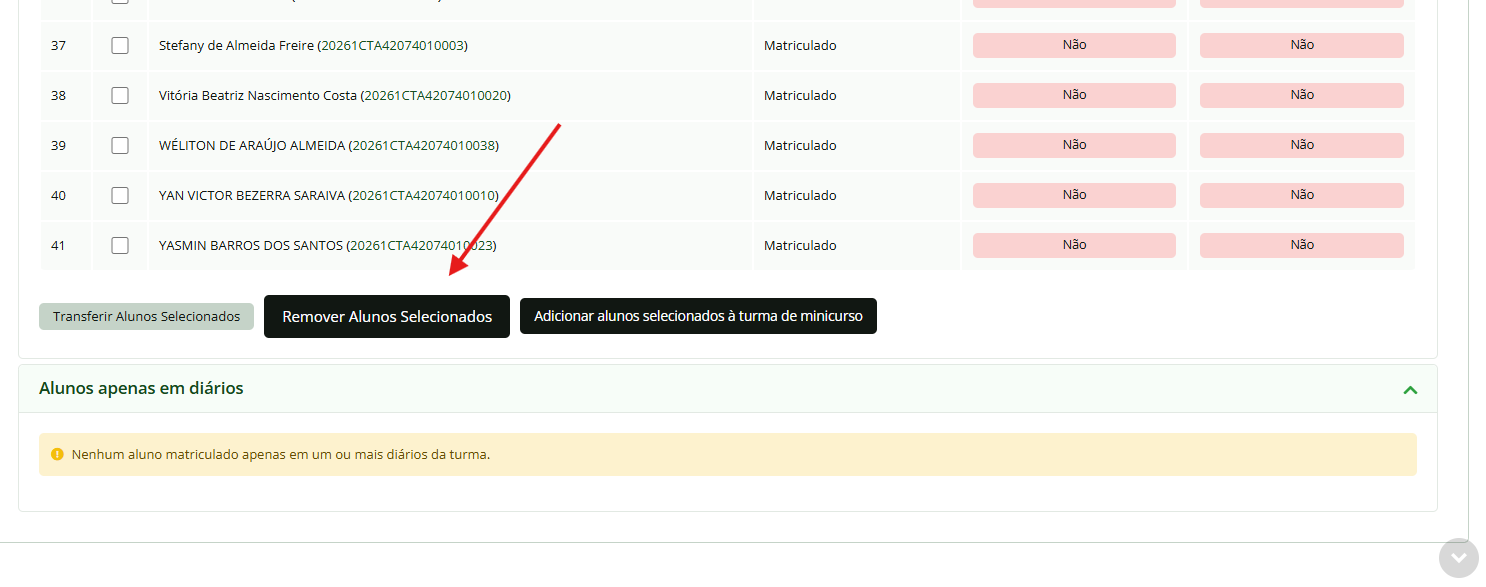Tick the checkbox for Vitória Beatriz Nascimento Costa
The image size is (1486, 587).
coord(120,95)
